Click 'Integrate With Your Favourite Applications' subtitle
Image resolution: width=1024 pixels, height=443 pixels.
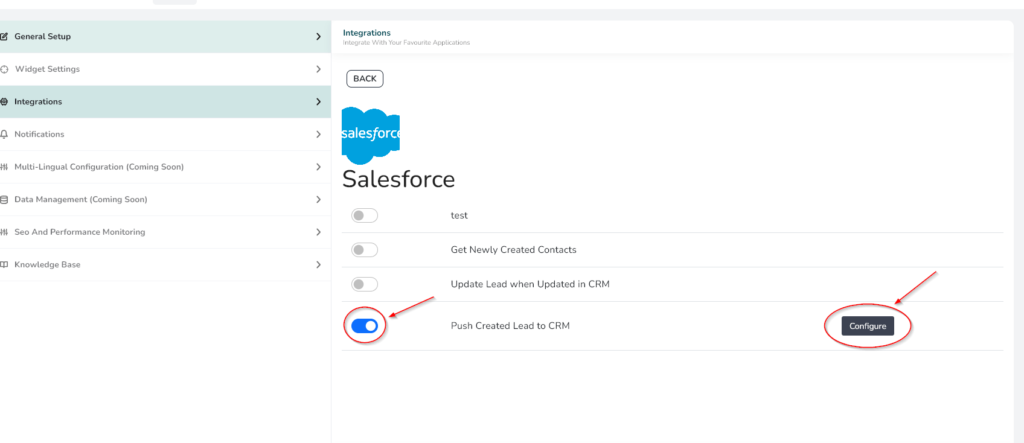[x=406, y=42]
